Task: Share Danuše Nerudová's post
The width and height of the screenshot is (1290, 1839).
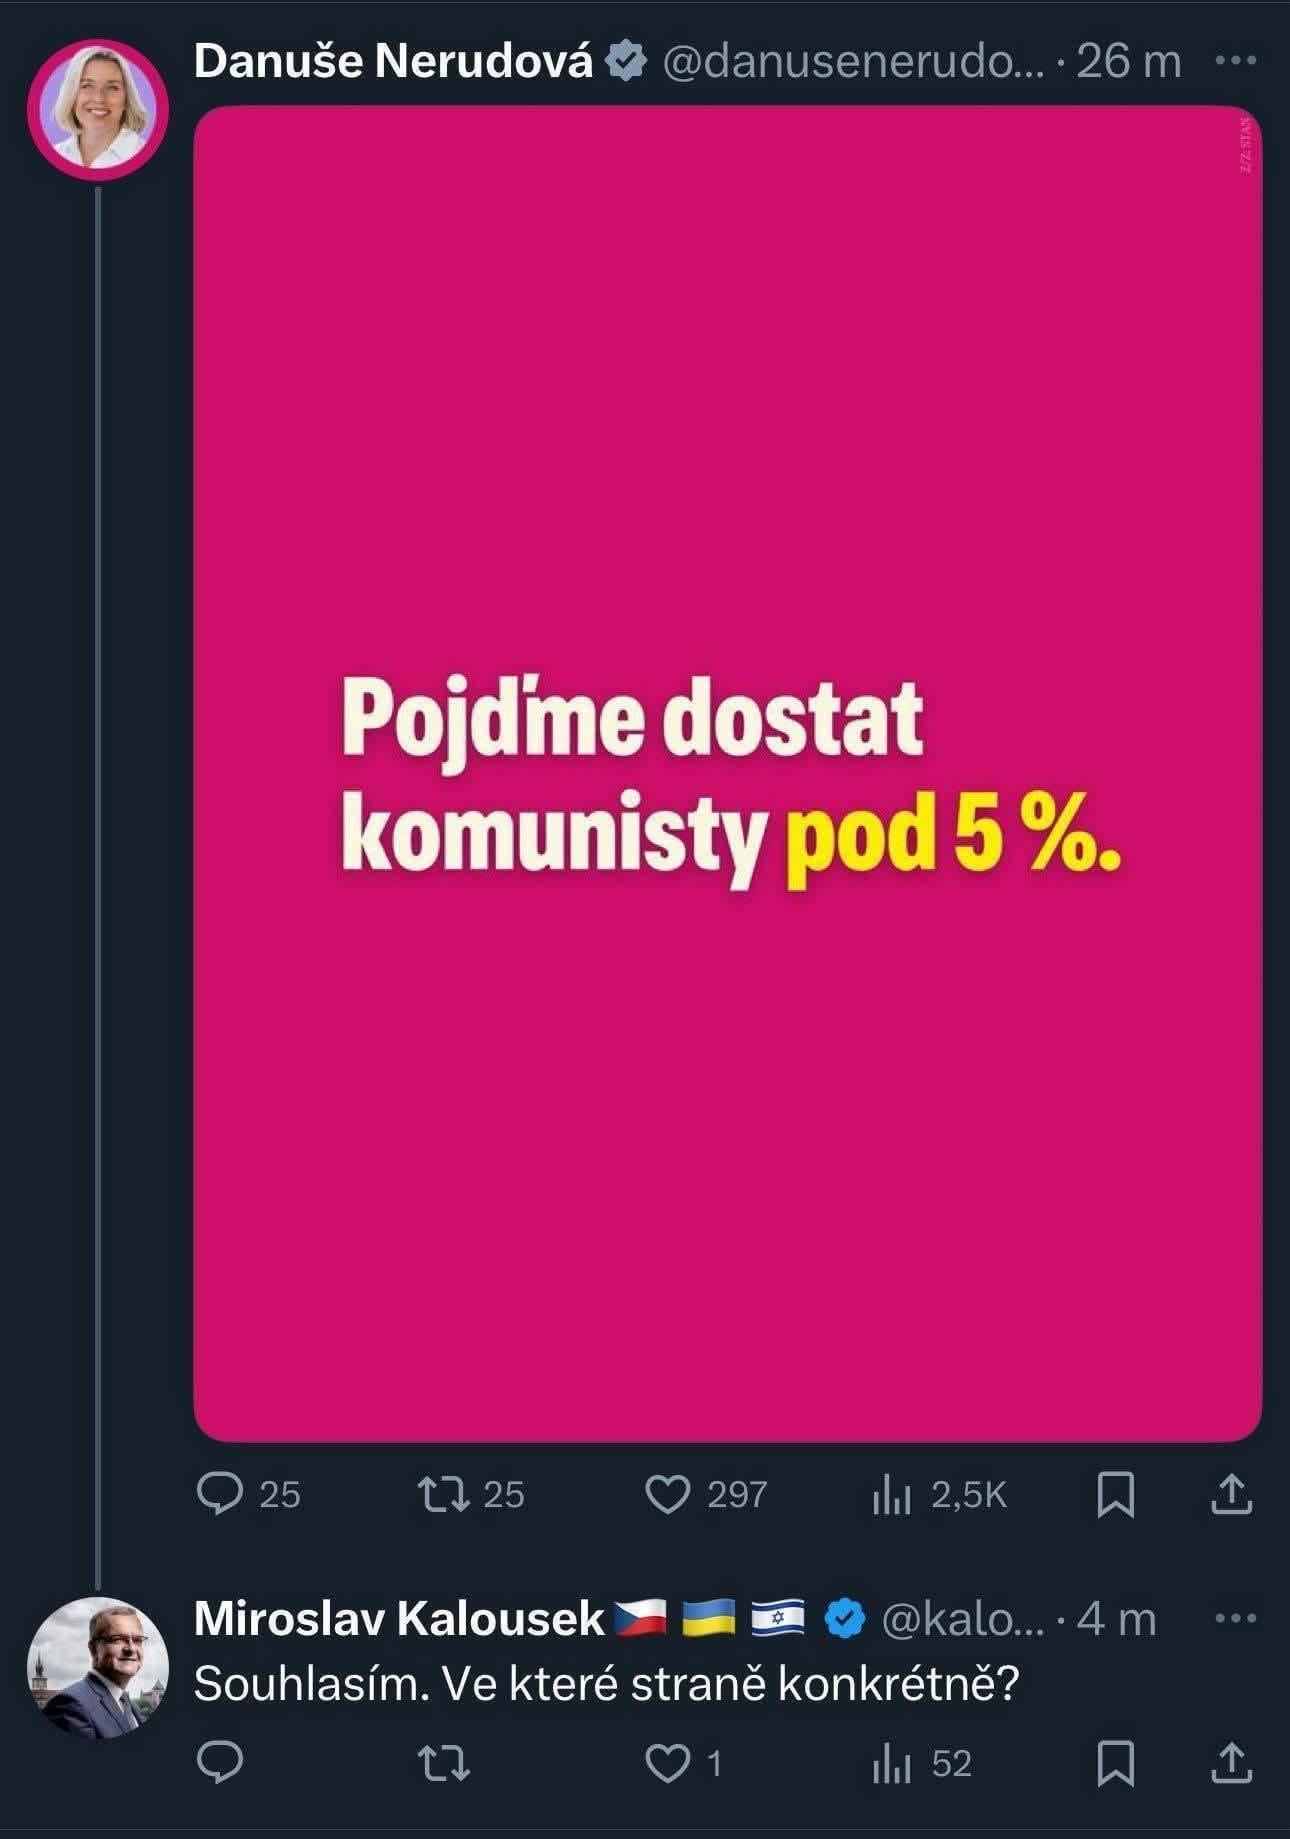Action: coord(1231,1494)
